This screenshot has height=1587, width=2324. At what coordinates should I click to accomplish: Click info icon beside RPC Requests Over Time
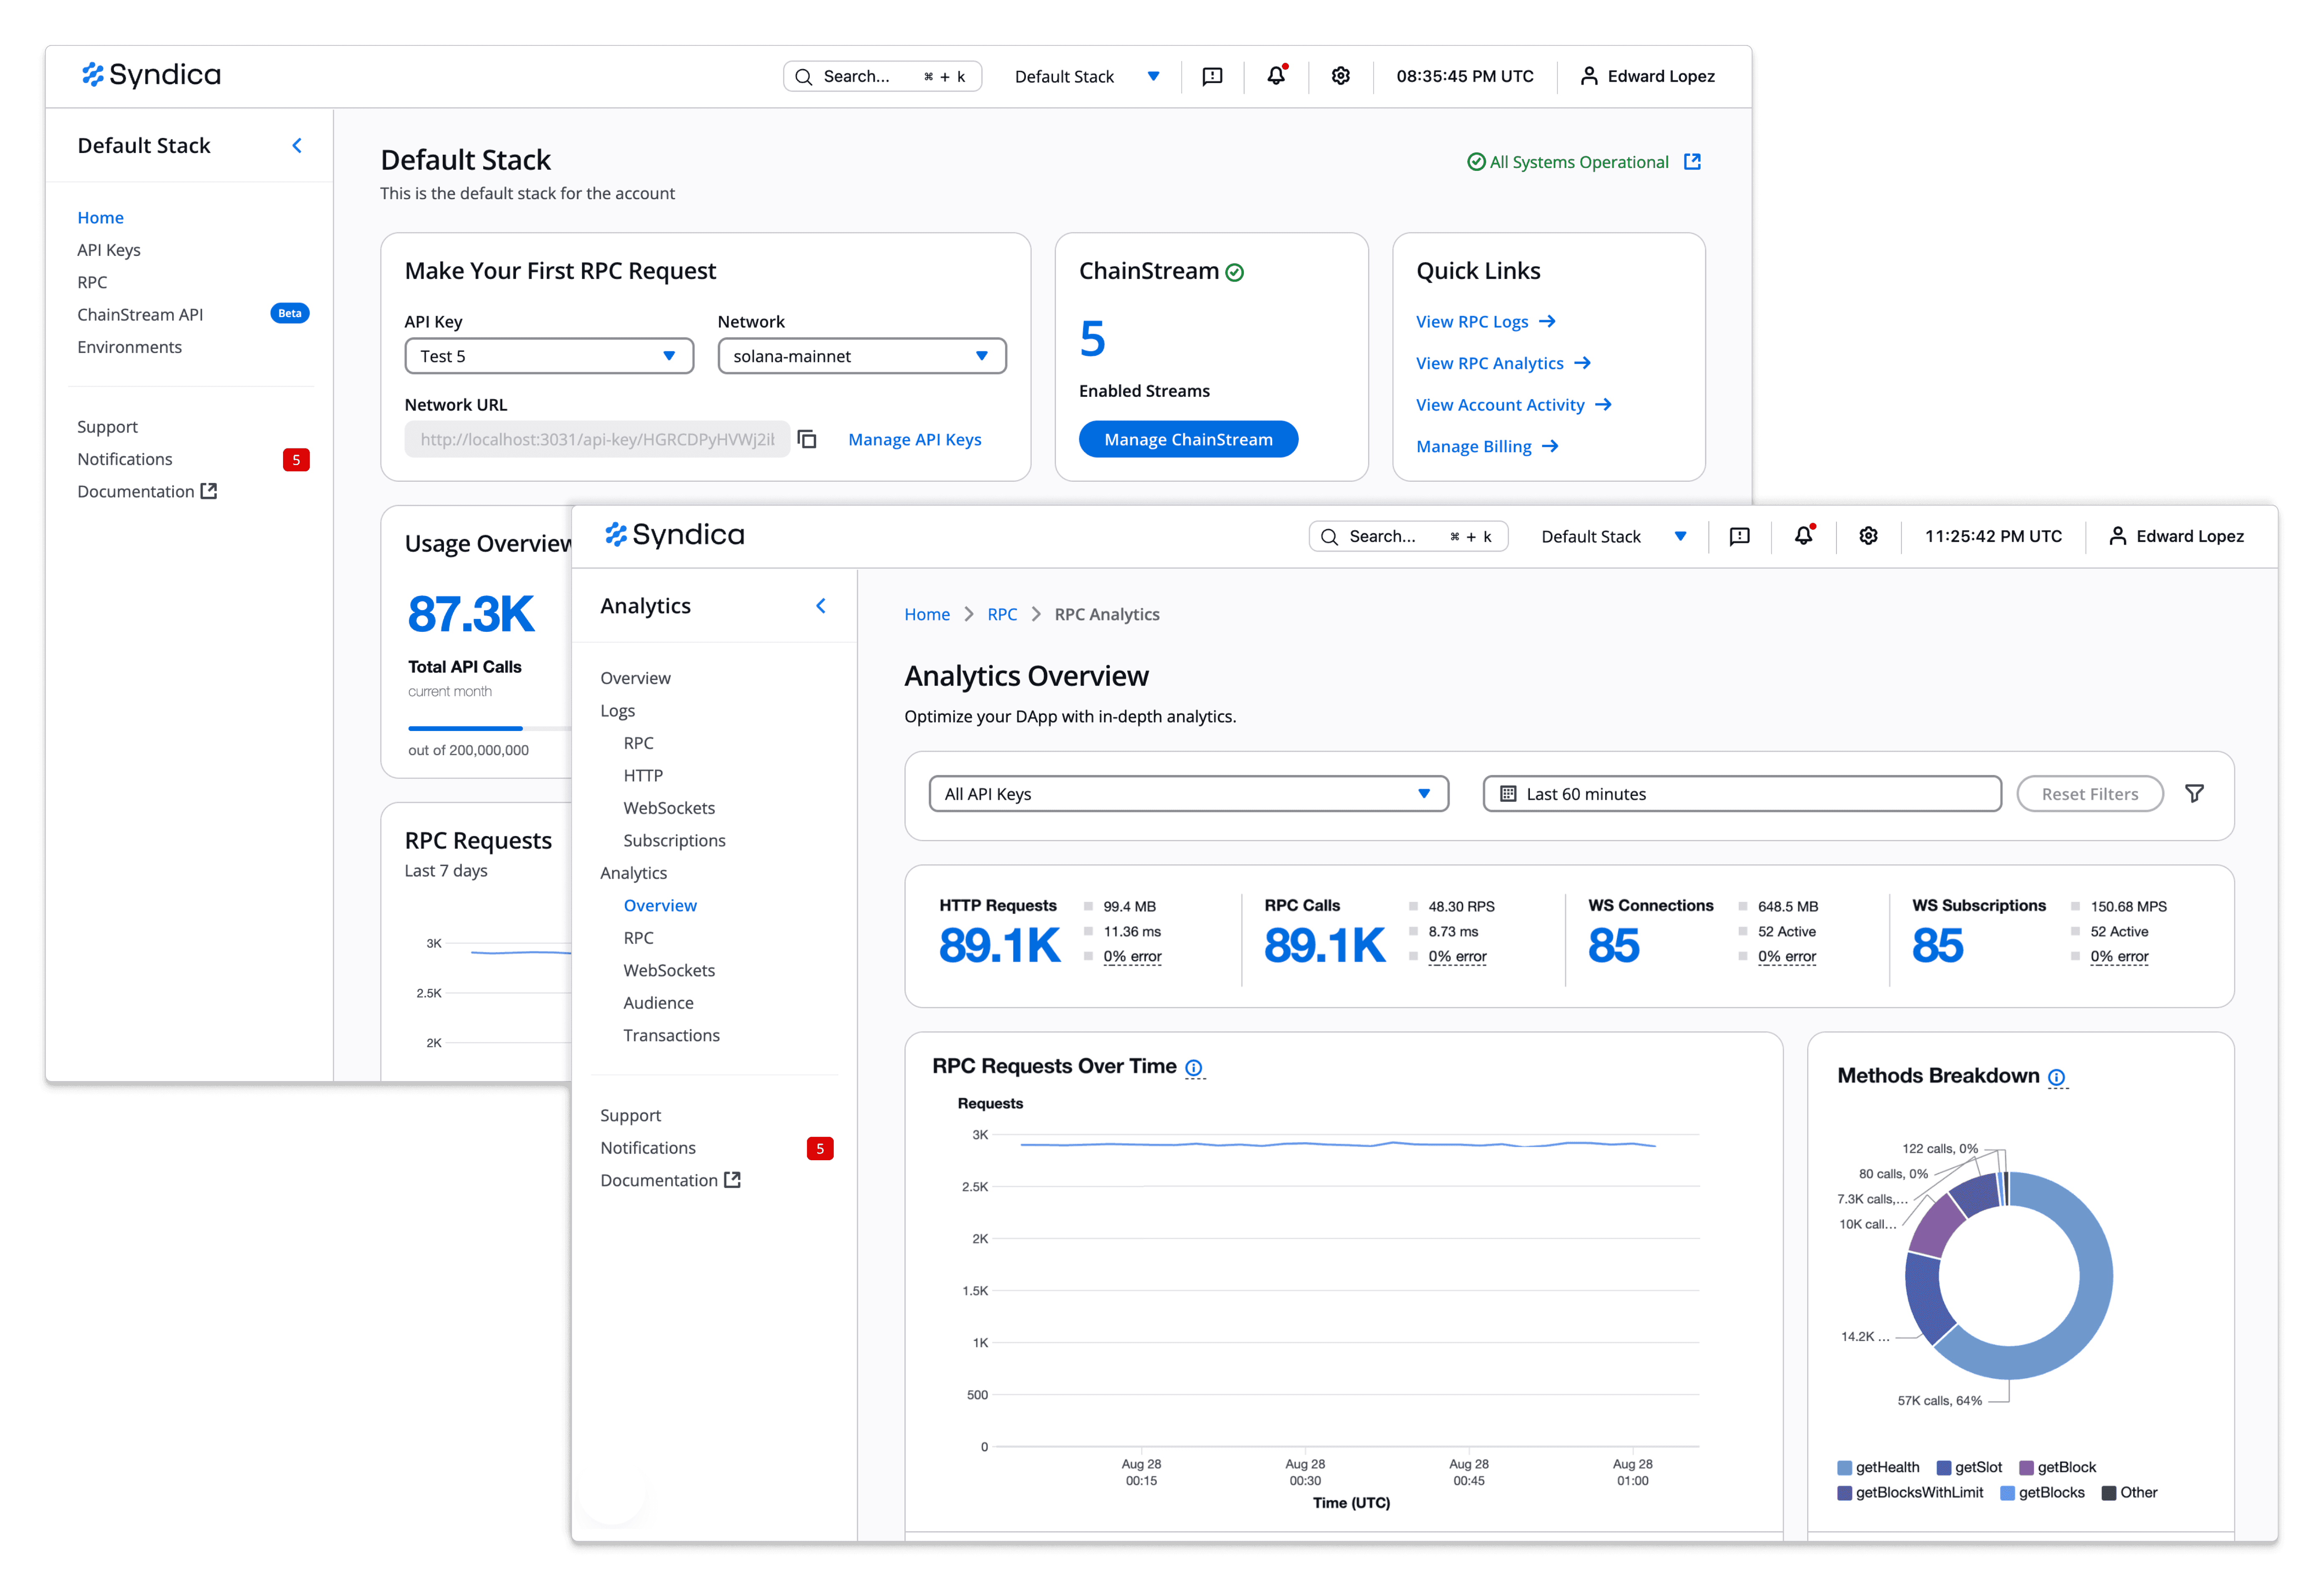(x=1193, y=1068)
